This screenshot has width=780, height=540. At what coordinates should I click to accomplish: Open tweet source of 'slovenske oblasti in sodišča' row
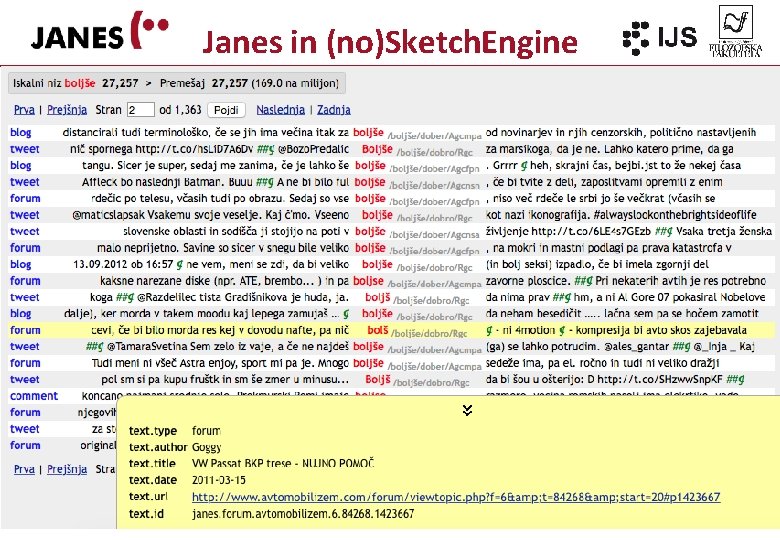coord(25,231)
